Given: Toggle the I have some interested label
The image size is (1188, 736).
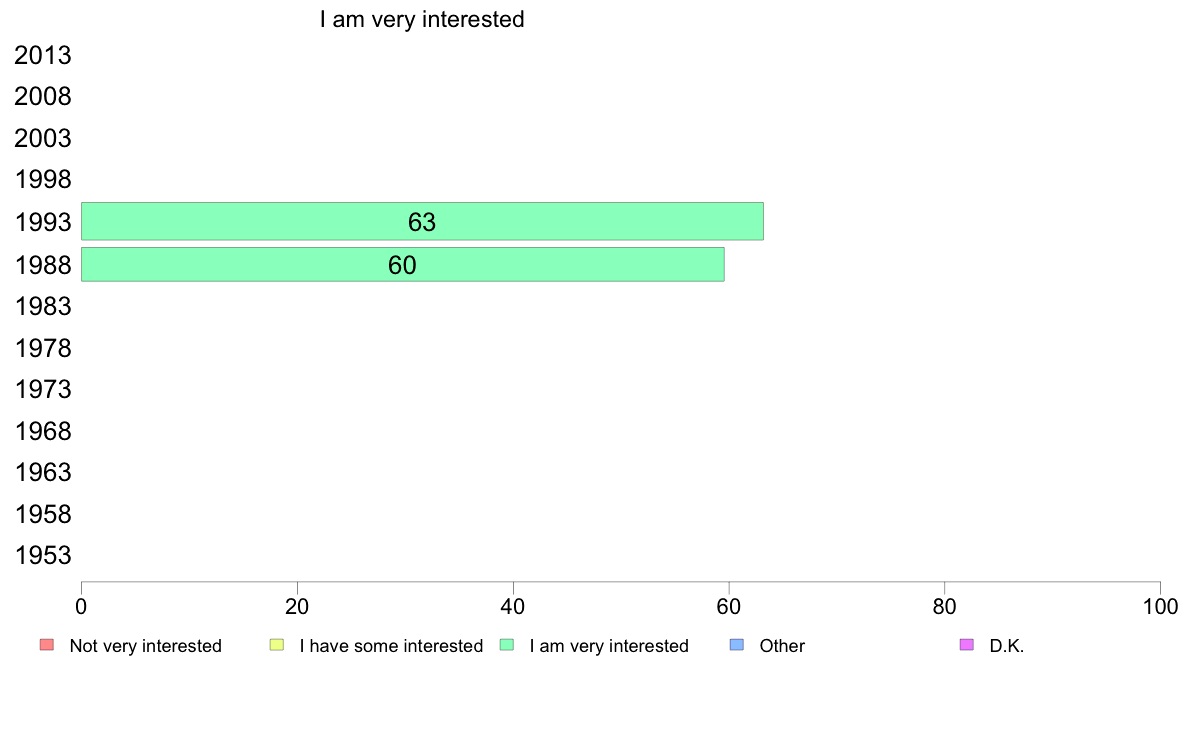Looking at the screenshot, I should (x=391, y=646).
